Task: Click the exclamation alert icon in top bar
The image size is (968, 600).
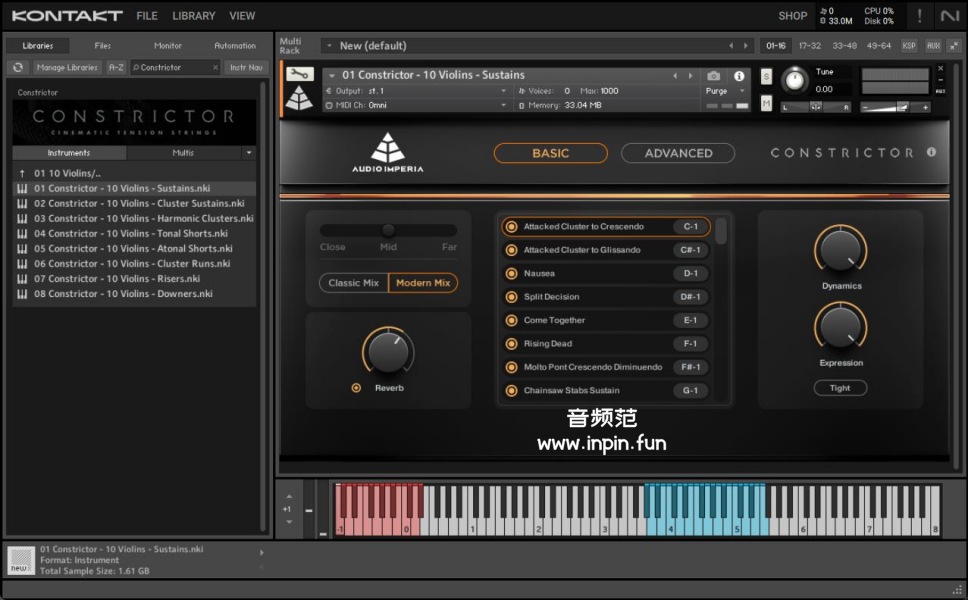Action: (919, 16)
